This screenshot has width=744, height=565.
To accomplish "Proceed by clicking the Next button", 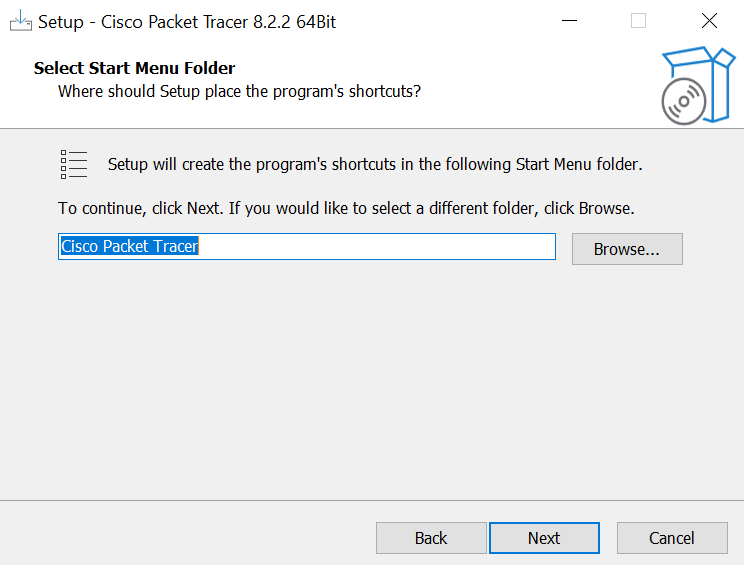I will pyautogui.click(x=544, y=538).
